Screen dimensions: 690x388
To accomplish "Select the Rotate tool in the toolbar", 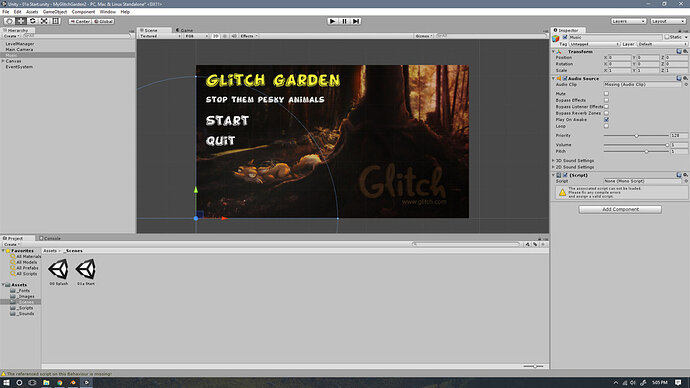I will tap(33, 21).
